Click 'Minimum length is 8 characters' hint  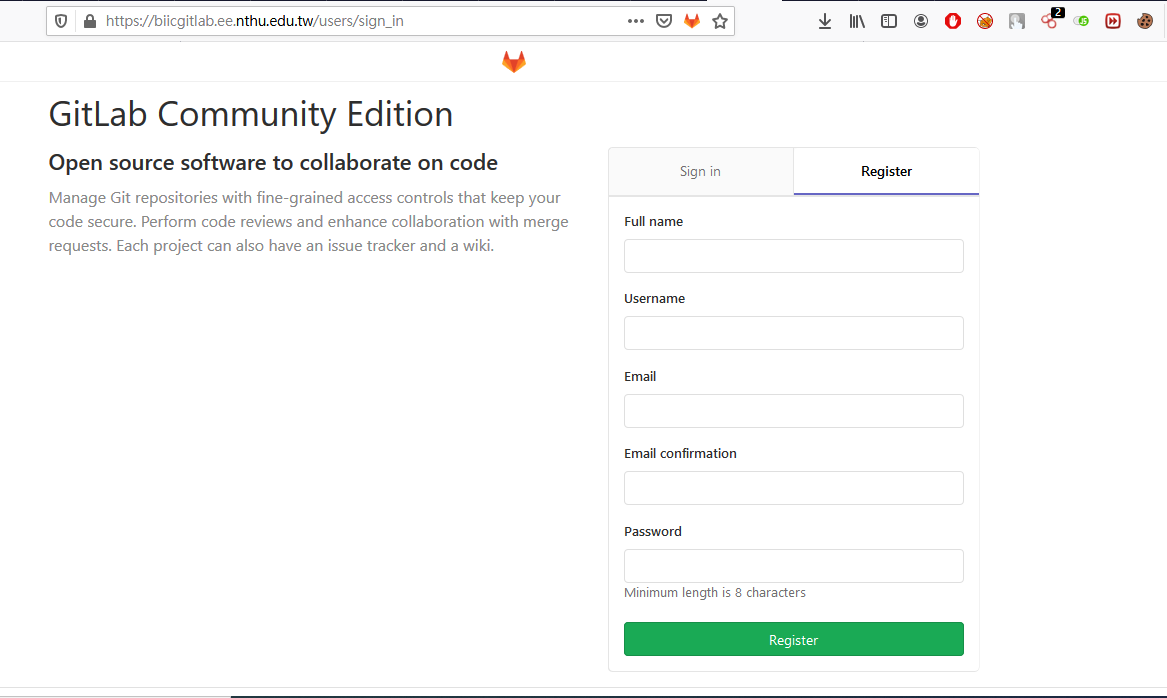pos(714,592)
